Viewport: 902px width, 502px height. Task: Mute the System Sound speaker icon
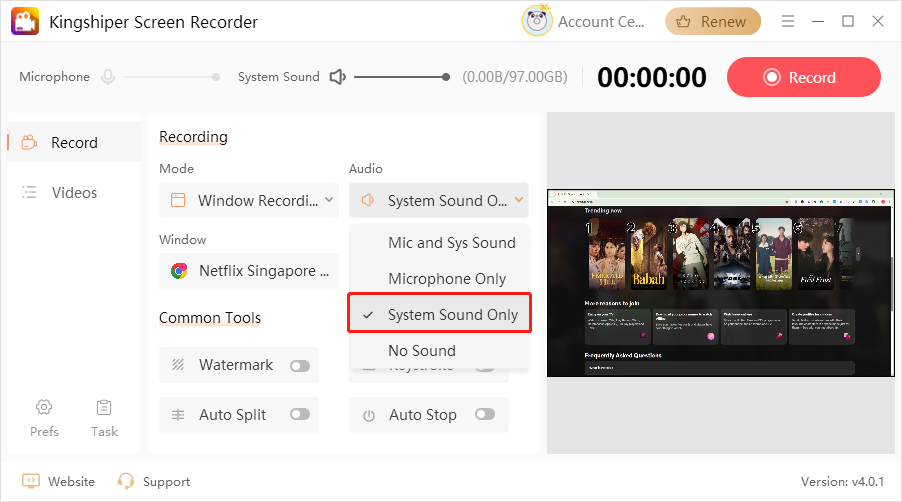pos(337,77)
